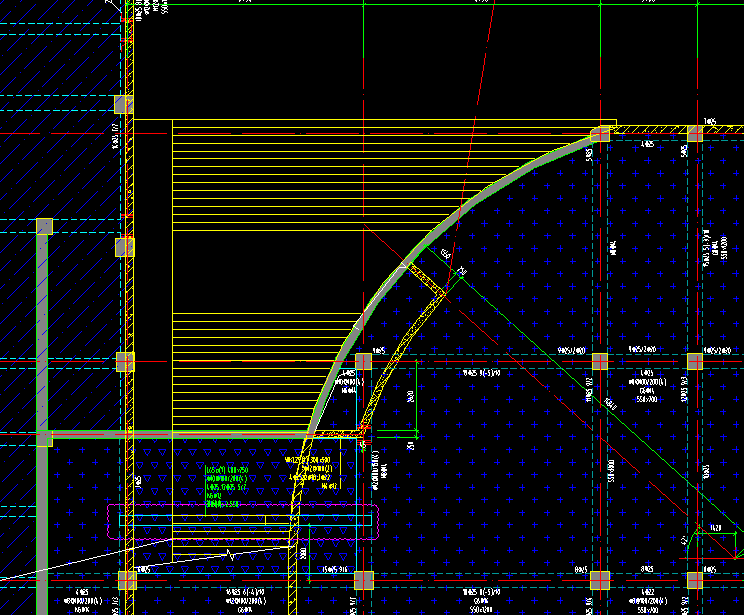Select column capping the gray vertical wall's top
Viewport: 744px width, 615px height.
[x=45, y=226]
